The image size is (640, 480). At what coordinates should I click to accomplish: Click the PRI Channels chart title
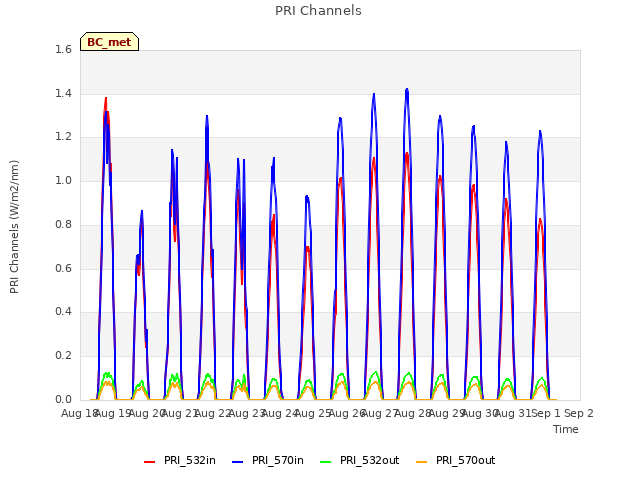(x=318, y=11)
